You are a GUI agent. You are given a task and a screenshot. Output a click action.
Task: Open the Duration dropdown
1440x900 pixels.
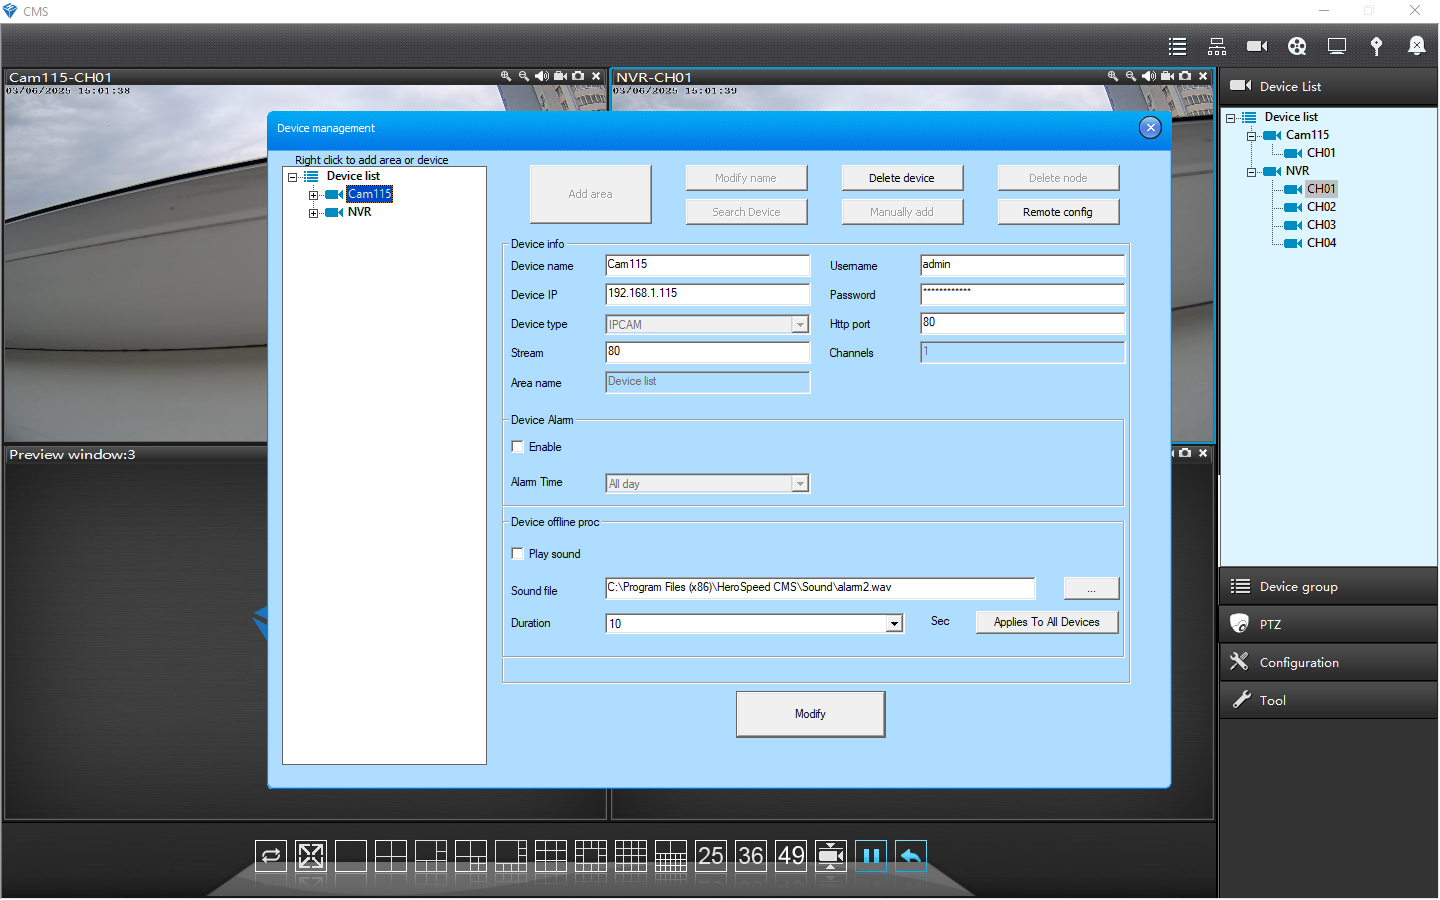(x=894, y=624)
